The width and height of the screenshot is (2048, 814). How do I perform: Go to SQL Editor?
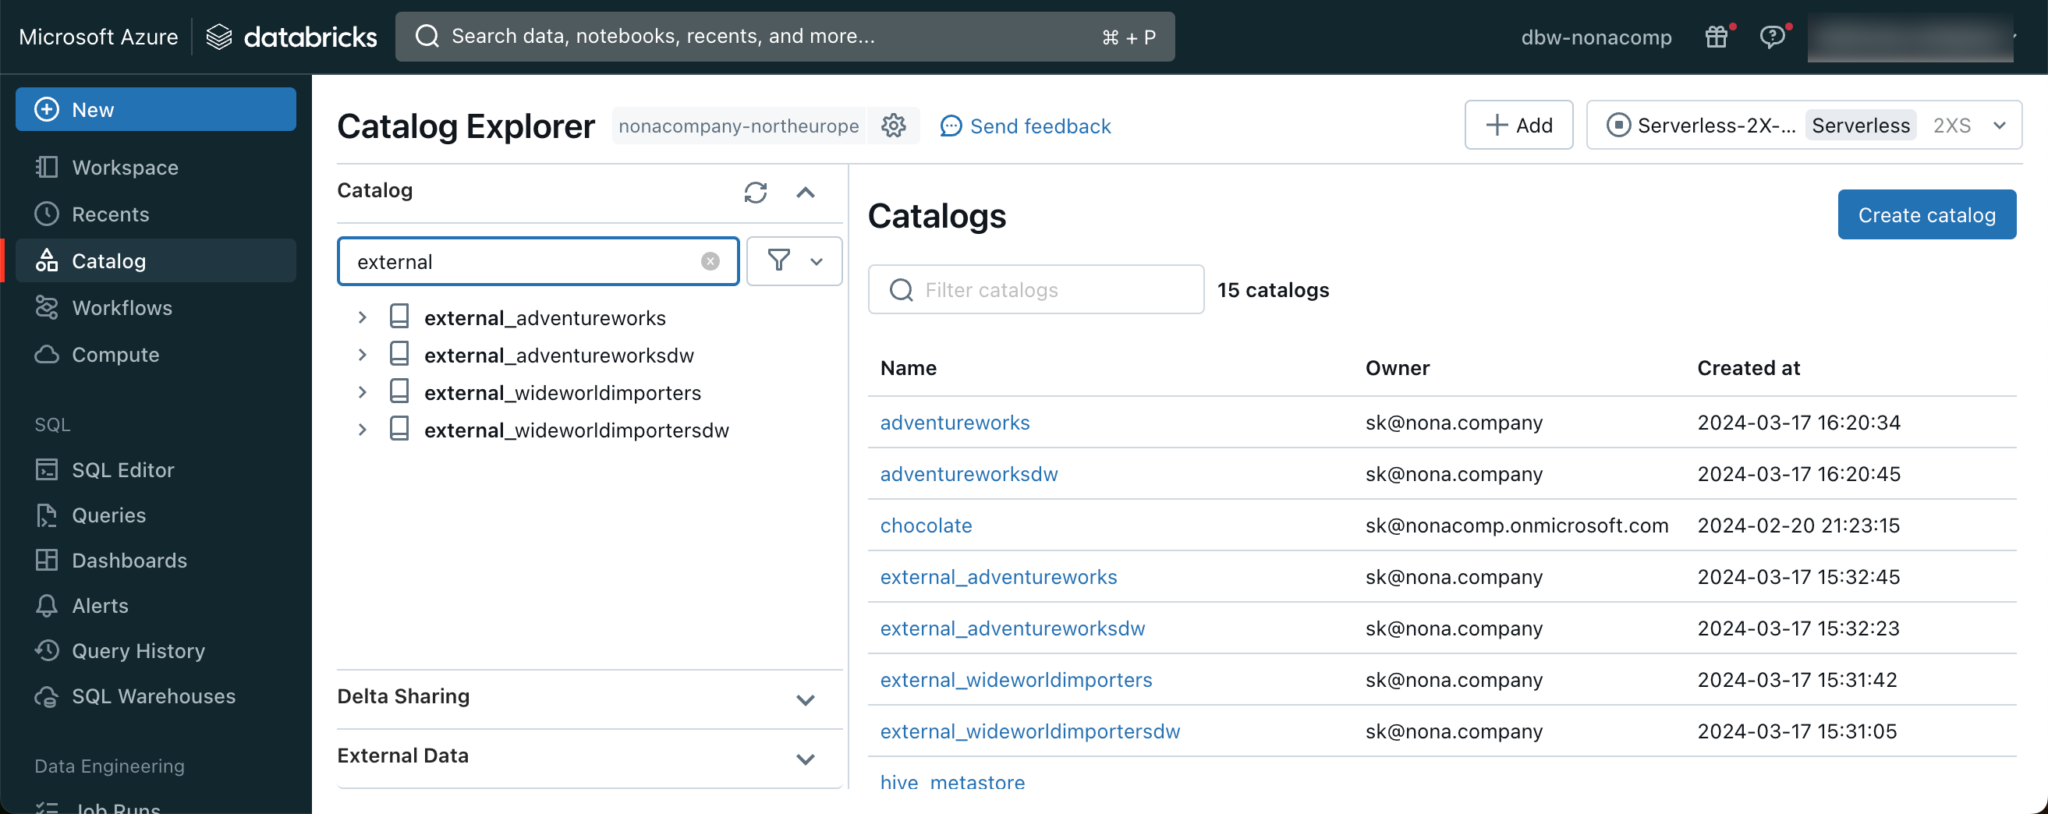[x=122, y=470]
